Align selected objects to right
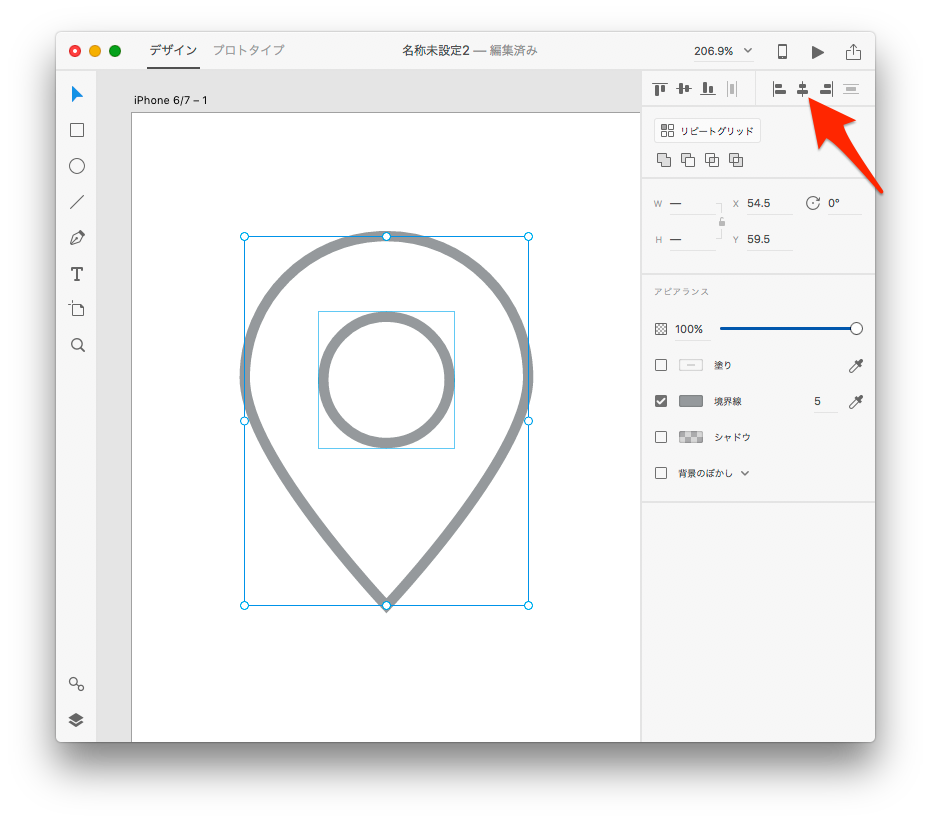This screenshot has height=822, width=931. click(826, 89)
